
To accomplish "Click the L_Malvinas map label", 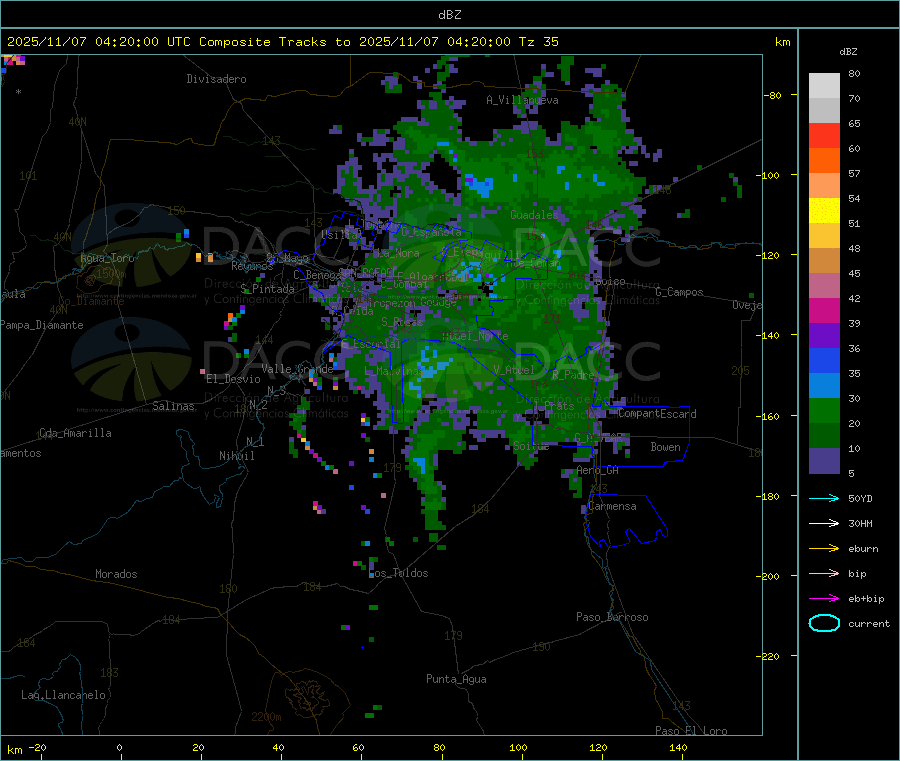I will tap(393, 371).
